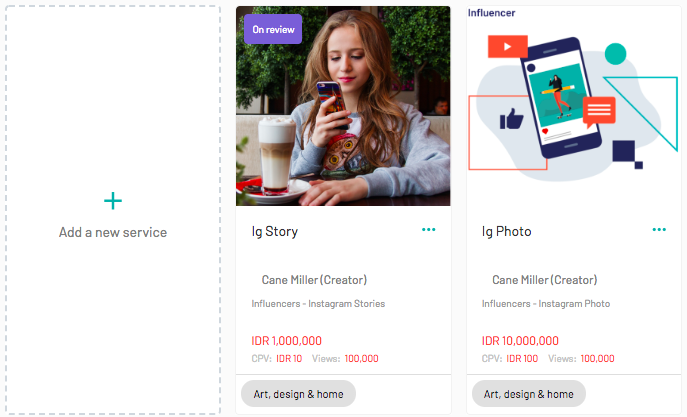Click the IDR 10,000,000 price

click(520, 341)
